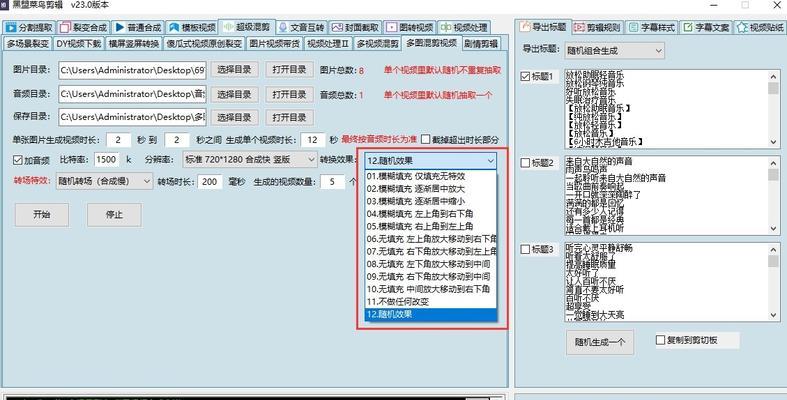The width and height of the screenshot is (787, 400).
Task: Click 打开目录 for 图片目录
Action: (x=290, y=70)
